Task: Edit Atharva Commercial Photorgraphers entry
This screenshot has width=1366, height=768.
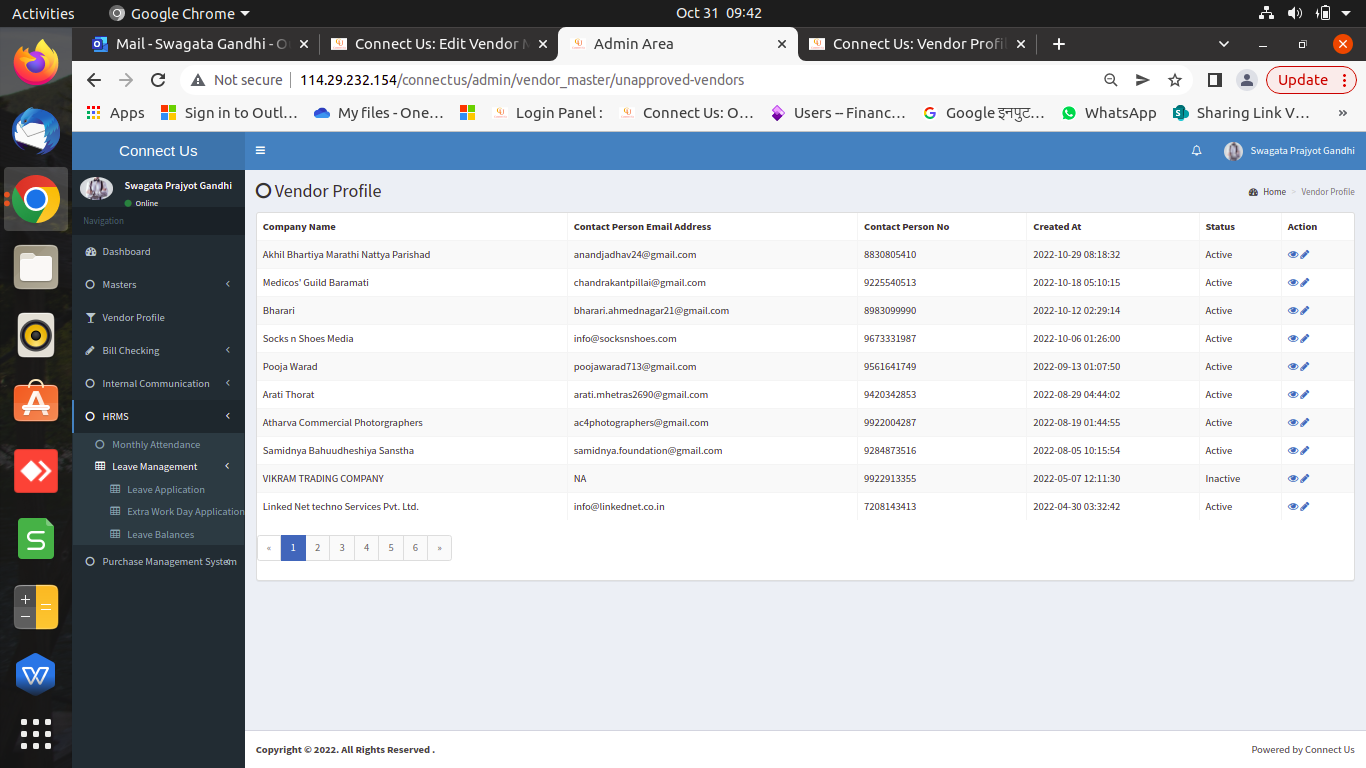Action: pos(1305,423)
